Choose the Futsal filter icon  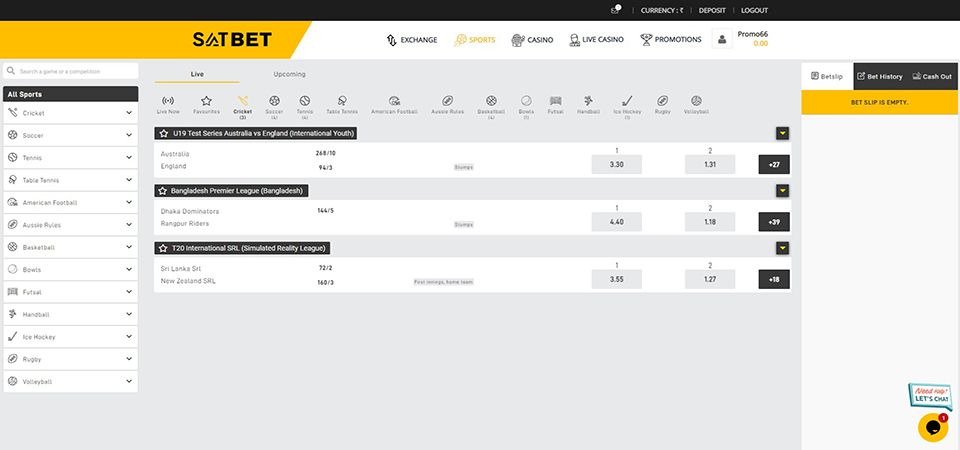coord(555,101)
